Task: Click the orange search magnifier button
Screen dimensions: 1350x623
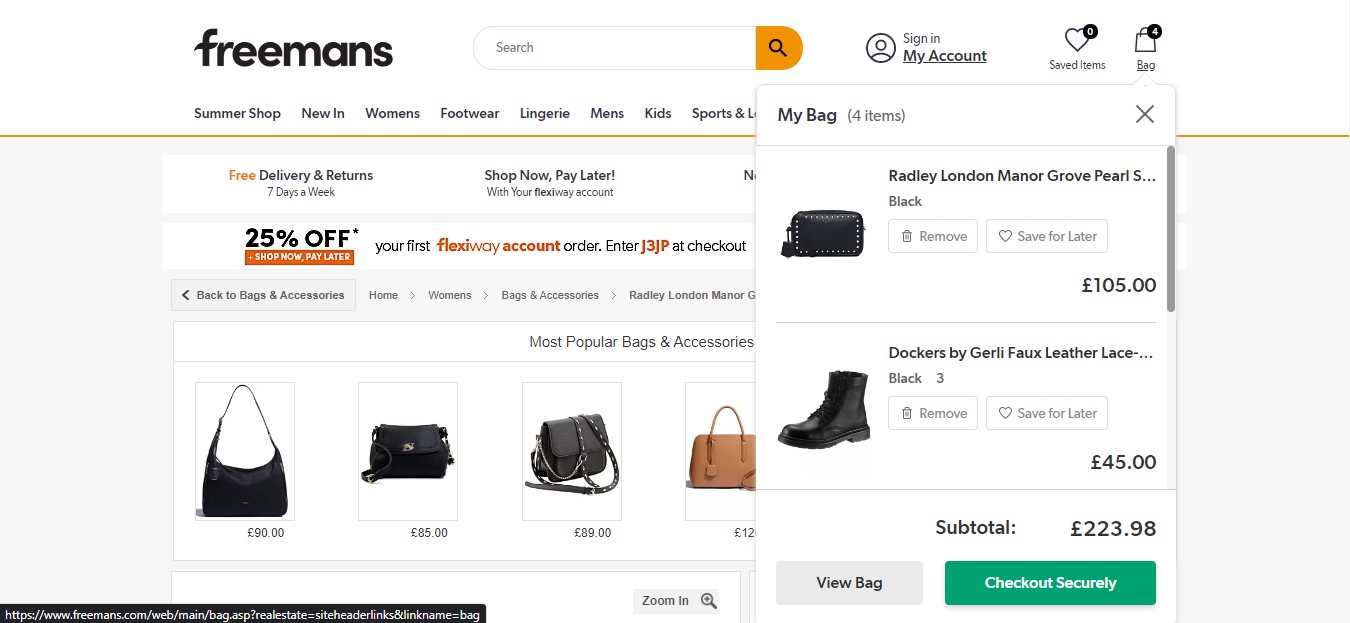Action: tap(778, 48)
